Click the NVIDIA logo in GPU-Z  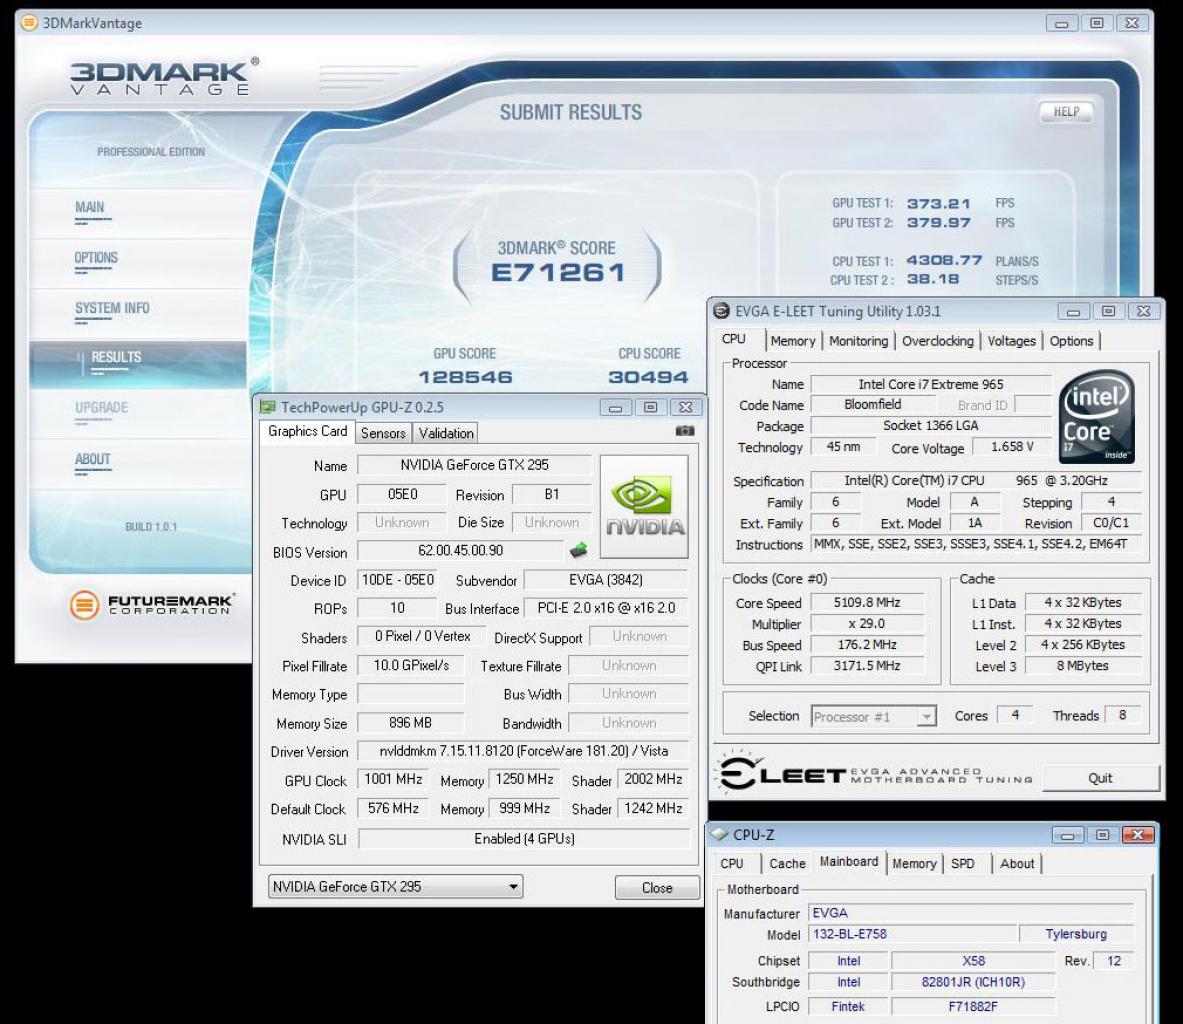[644, 506]
